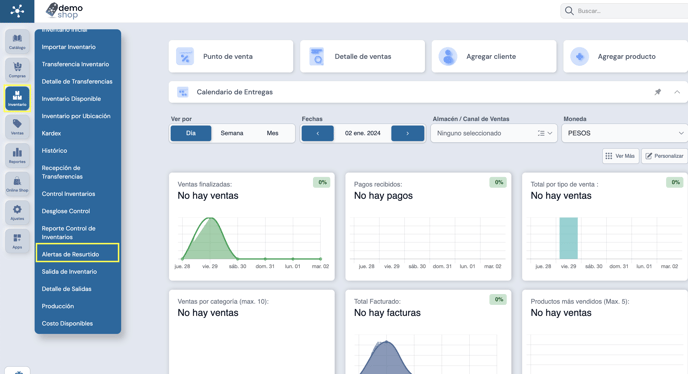The height and width of the screenshot is (374, 688).
Task: Click the teal bar in Total por tipo de venta
Action: tap(568, 238)
